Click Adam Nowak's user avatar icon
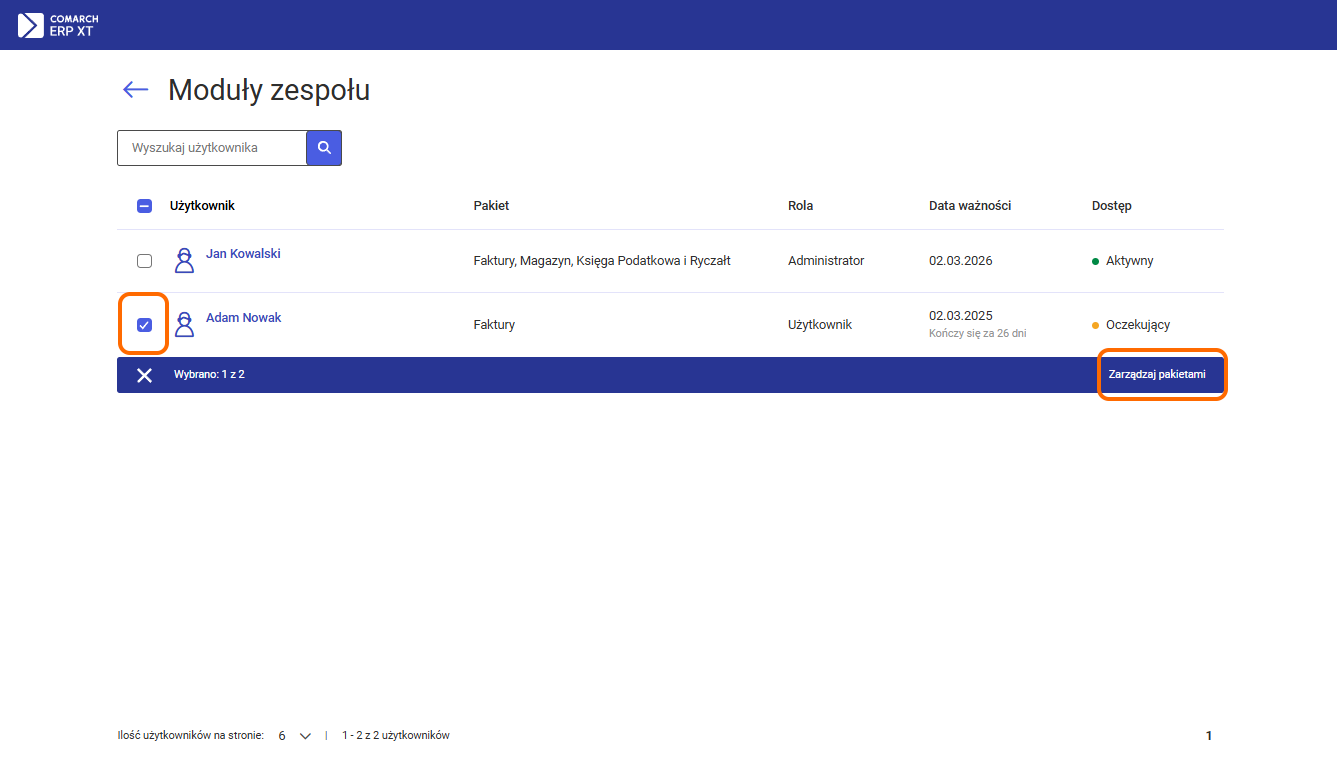 pos(184,324)
